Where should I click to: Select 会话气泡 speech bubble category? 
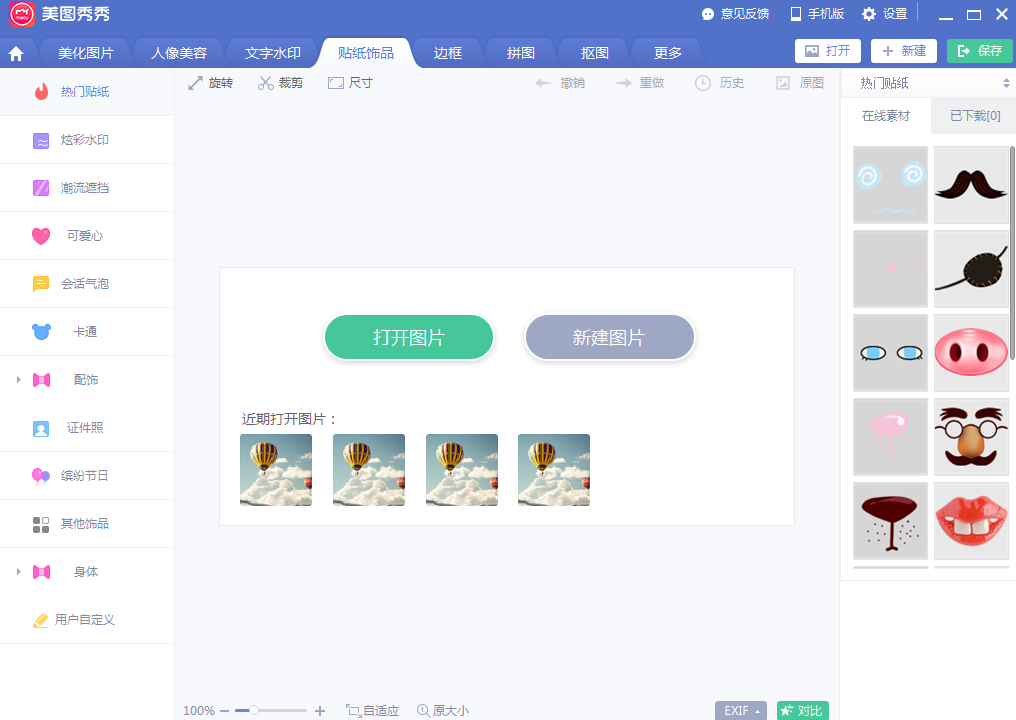[x=87, y=284]
